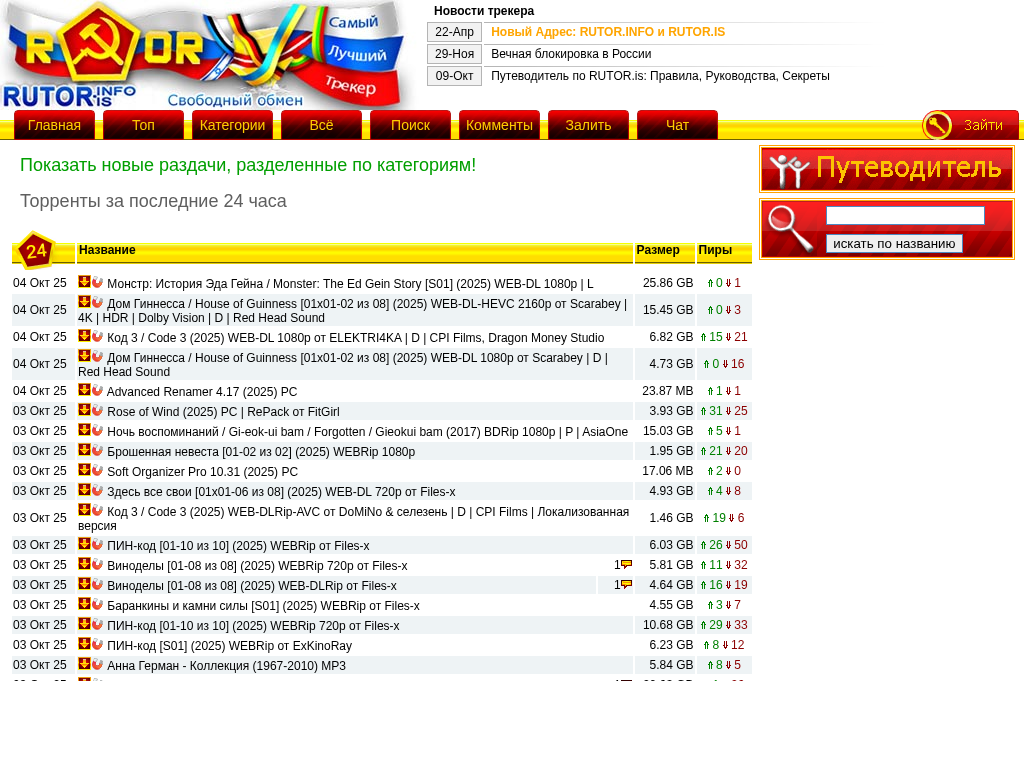Open the Топ menu tab

click(x=143, y=125)
